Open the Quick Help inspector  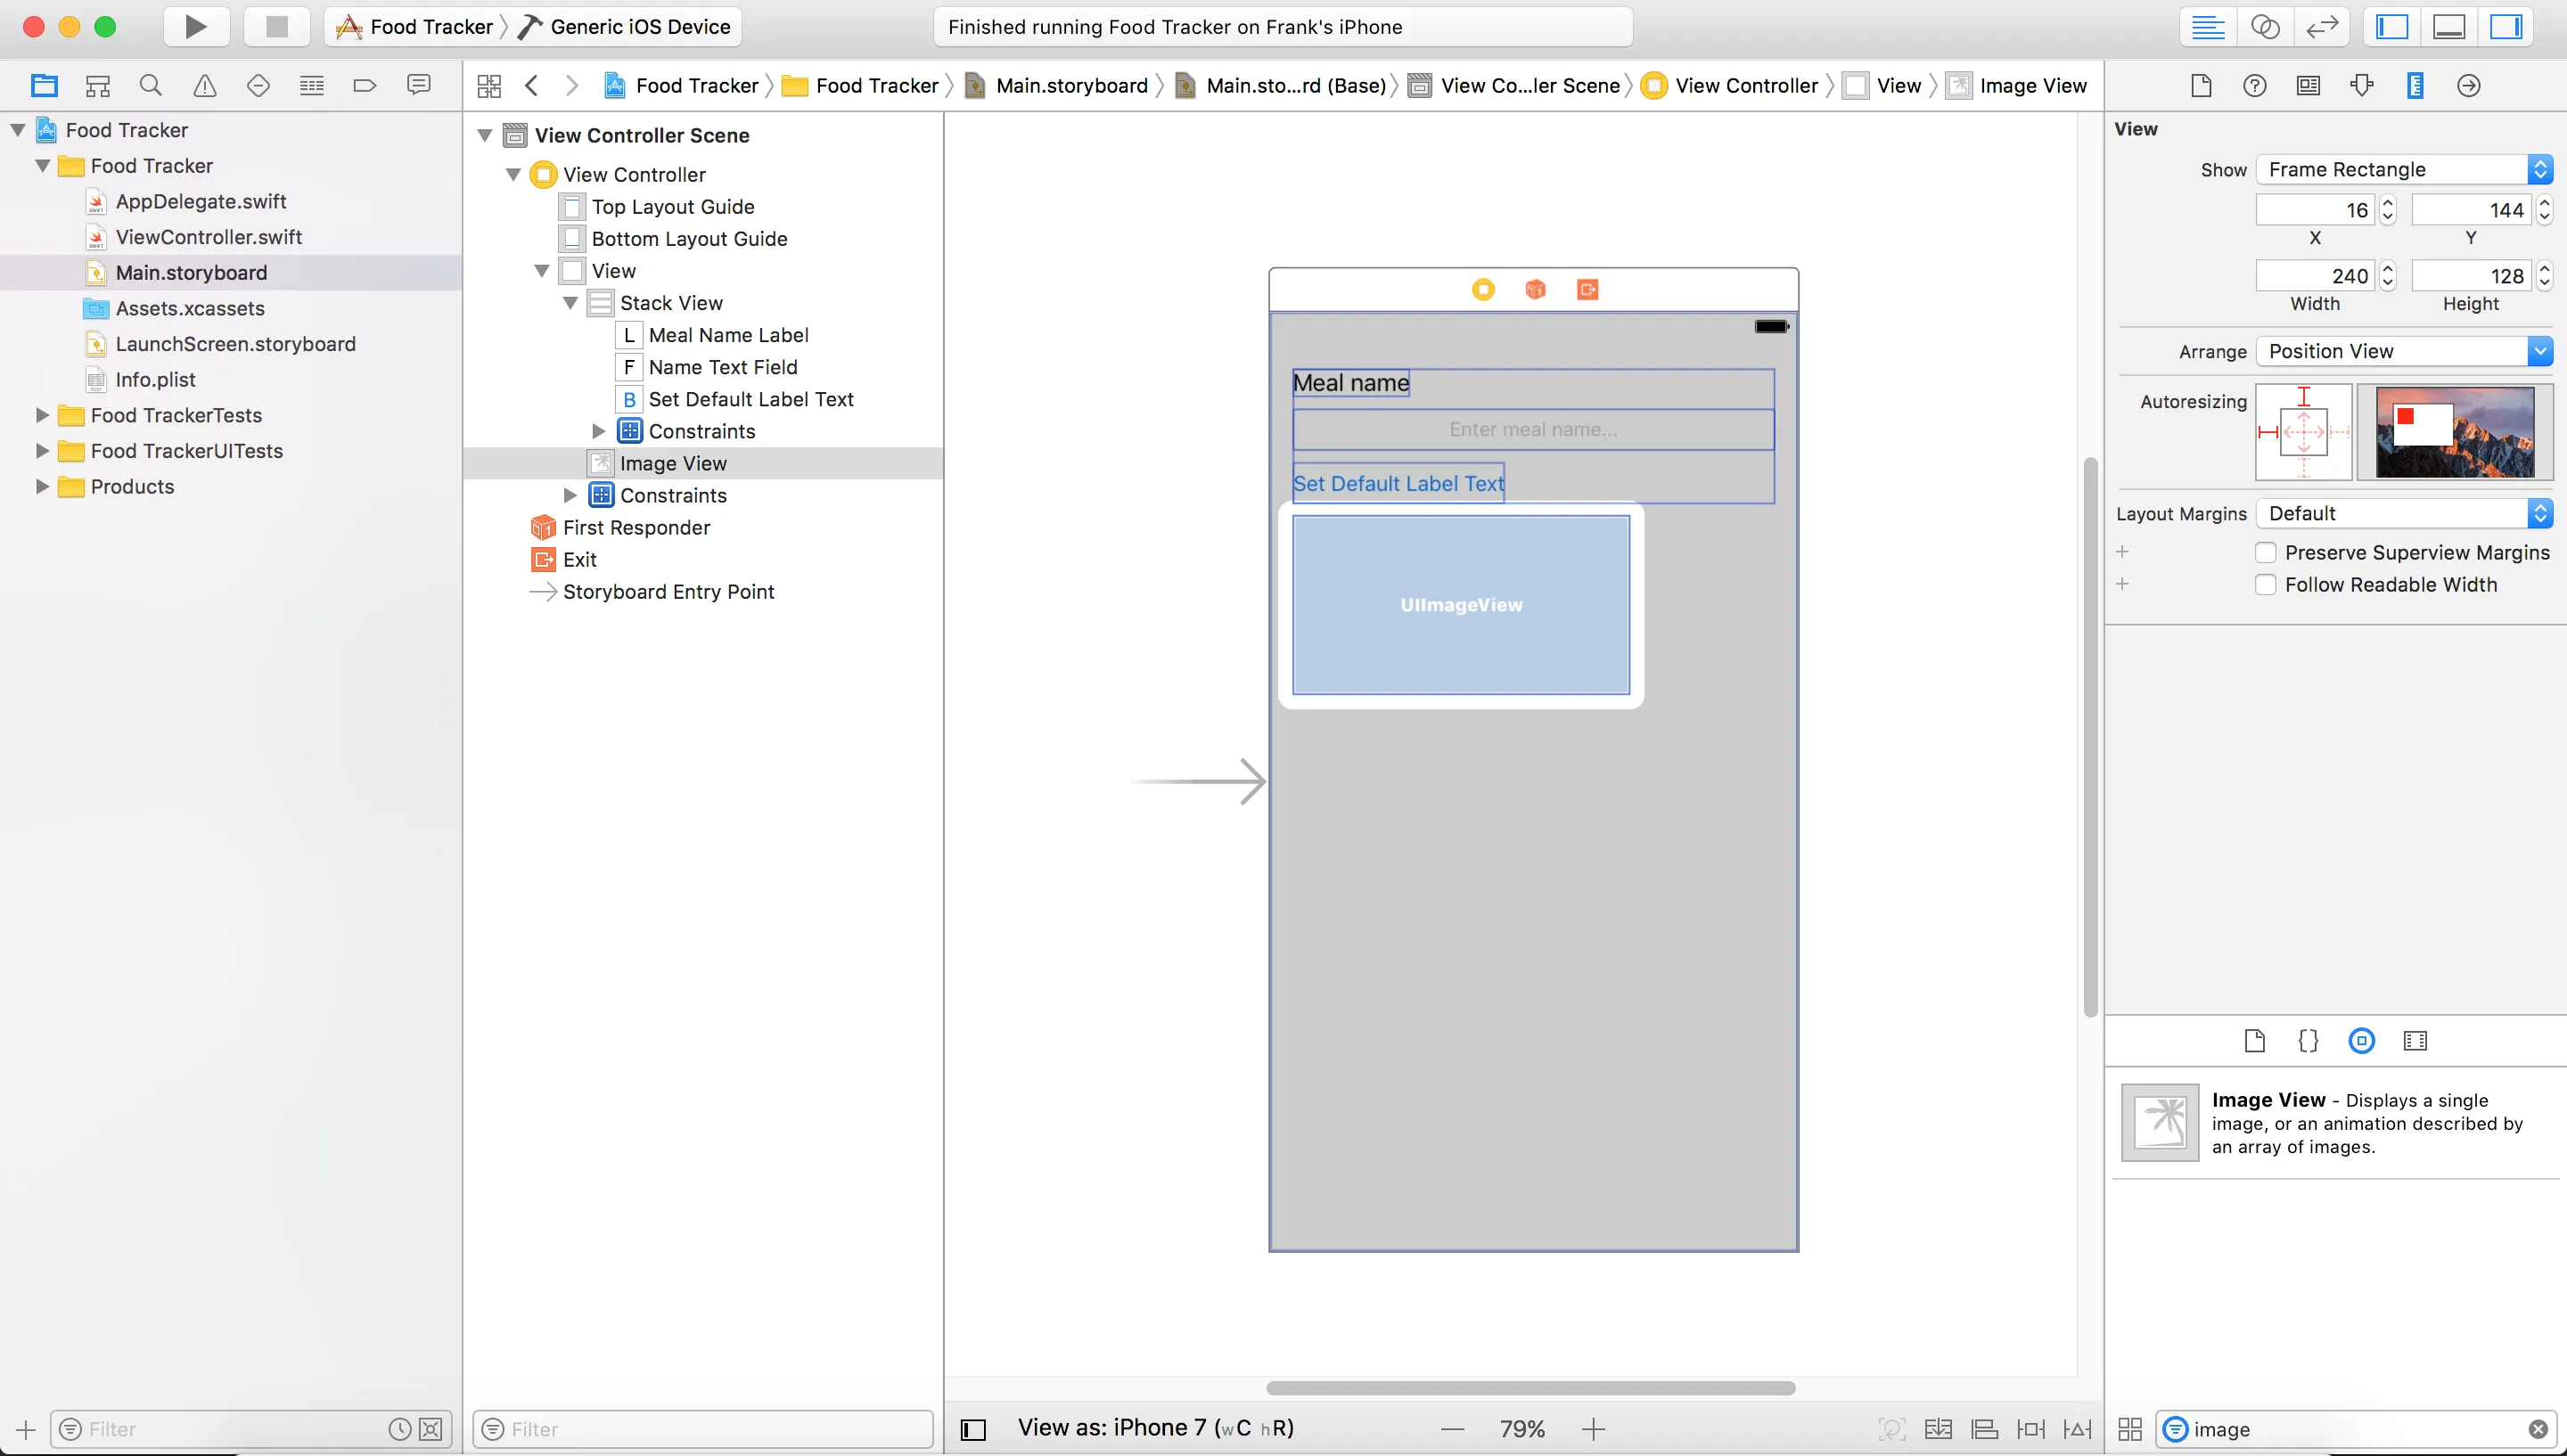coord(2255,86)
